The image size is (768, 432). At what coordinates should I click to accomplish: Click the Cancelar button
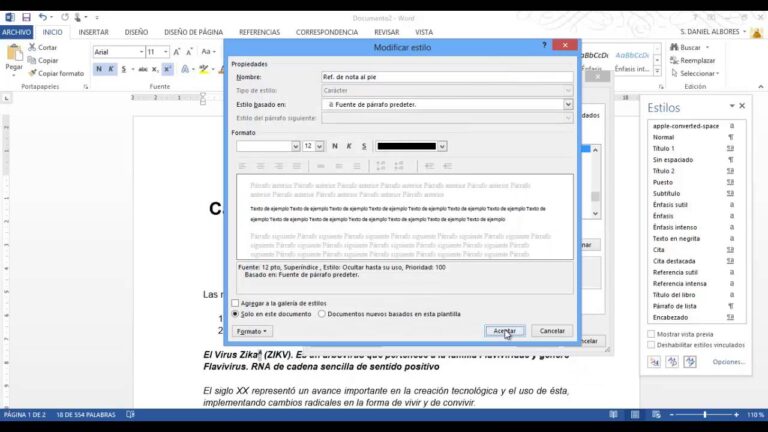(552, 331)
